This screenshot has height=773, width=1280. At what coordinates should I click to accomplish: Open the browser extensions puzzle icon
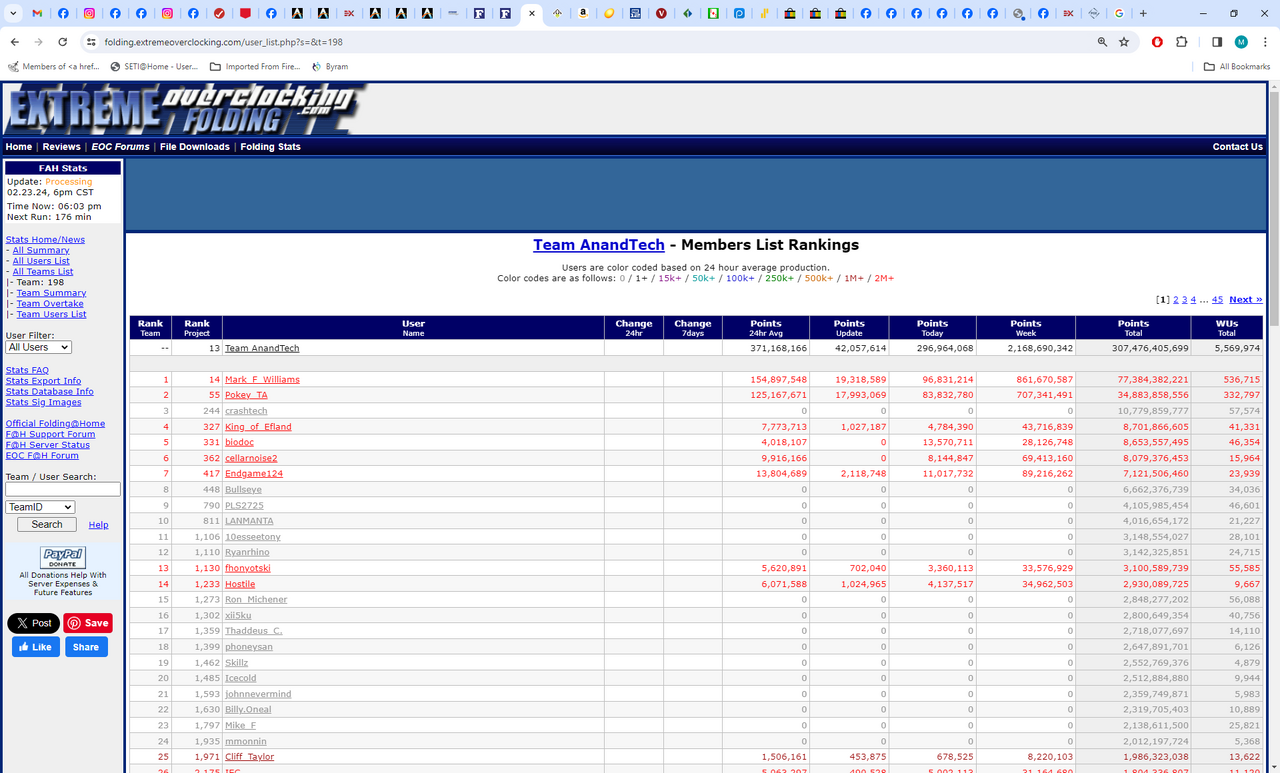(1182, 42)
